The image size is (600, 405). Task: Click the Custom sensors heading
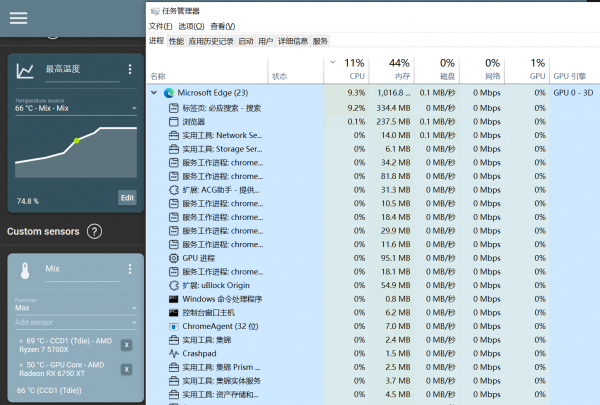tap(43, 232)
